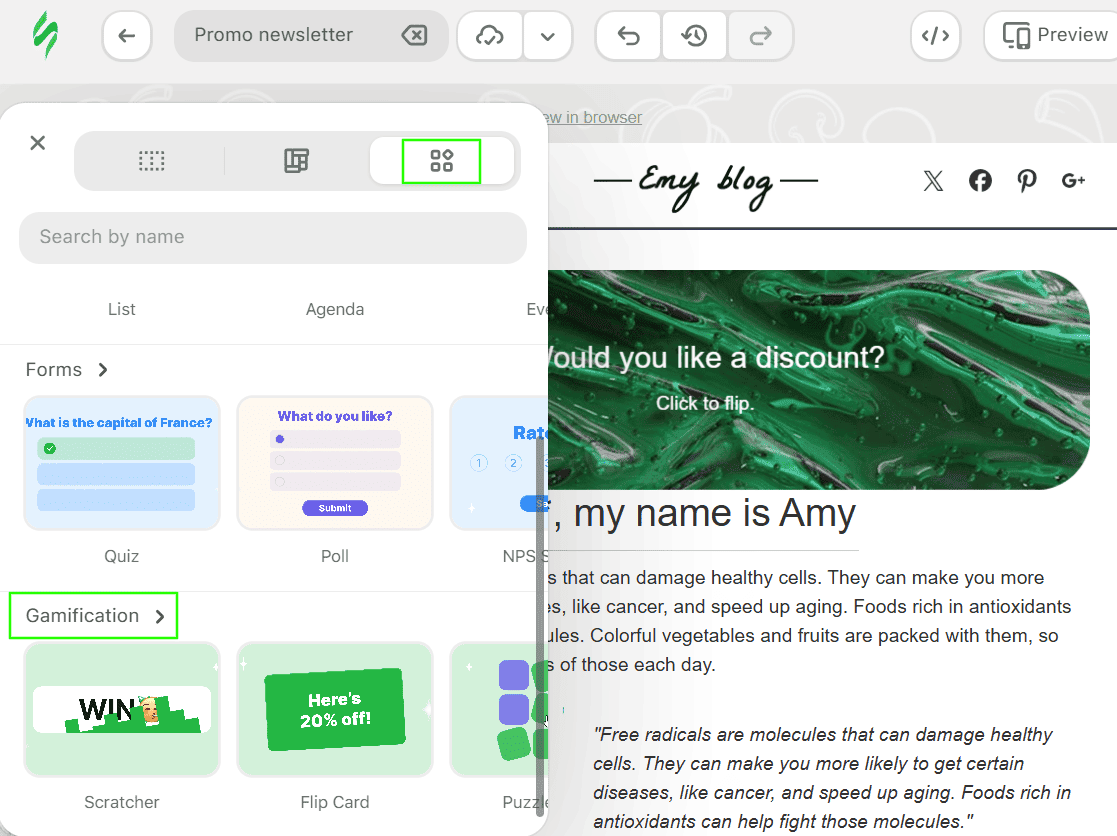Click the 'Click to flip.' text
This screenshot has height=836, width=1117.
pos(705,403)
